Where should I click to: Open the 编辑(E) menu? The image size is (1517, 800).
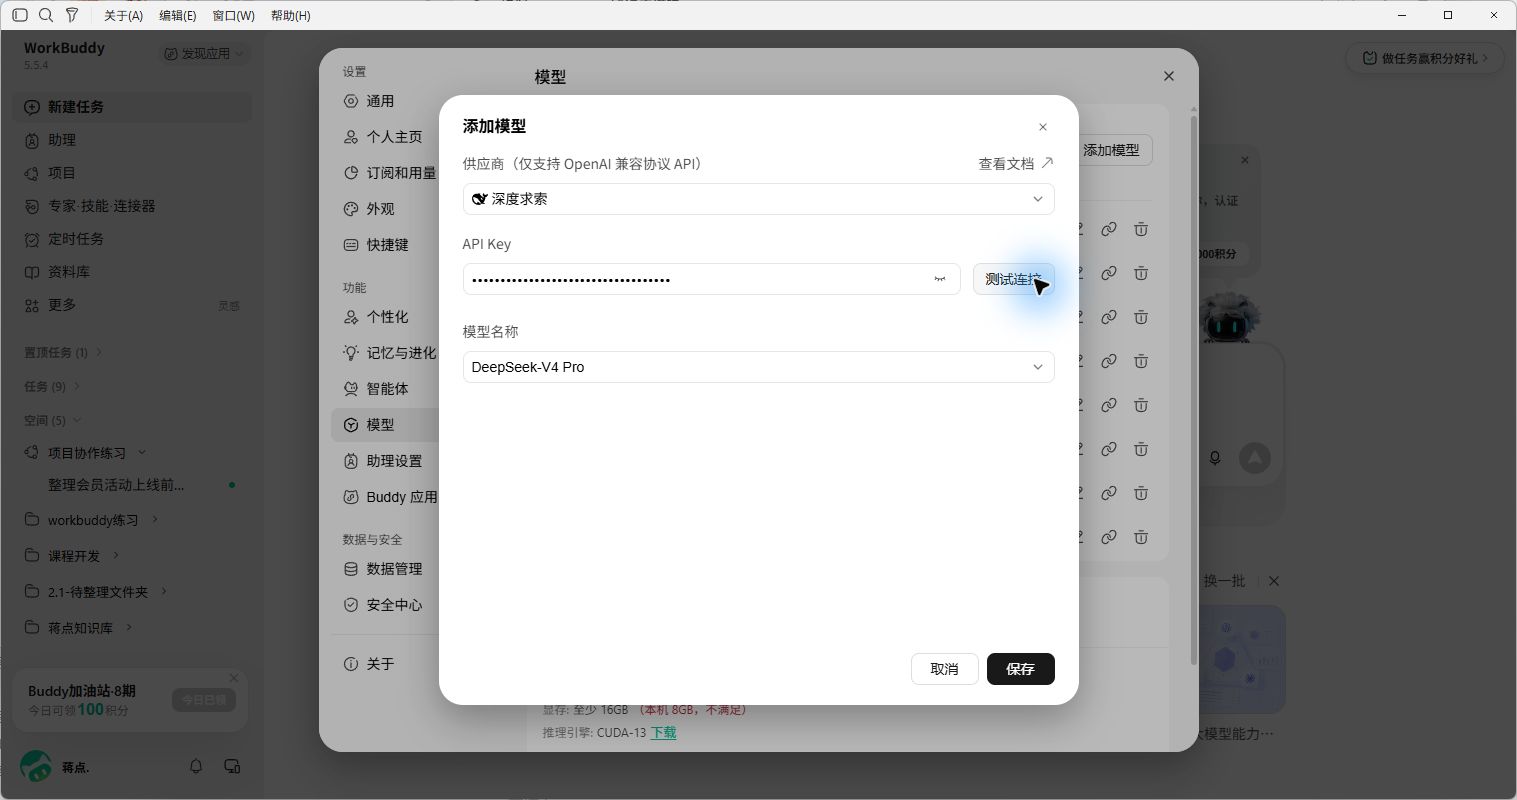[x=178, y=15]
